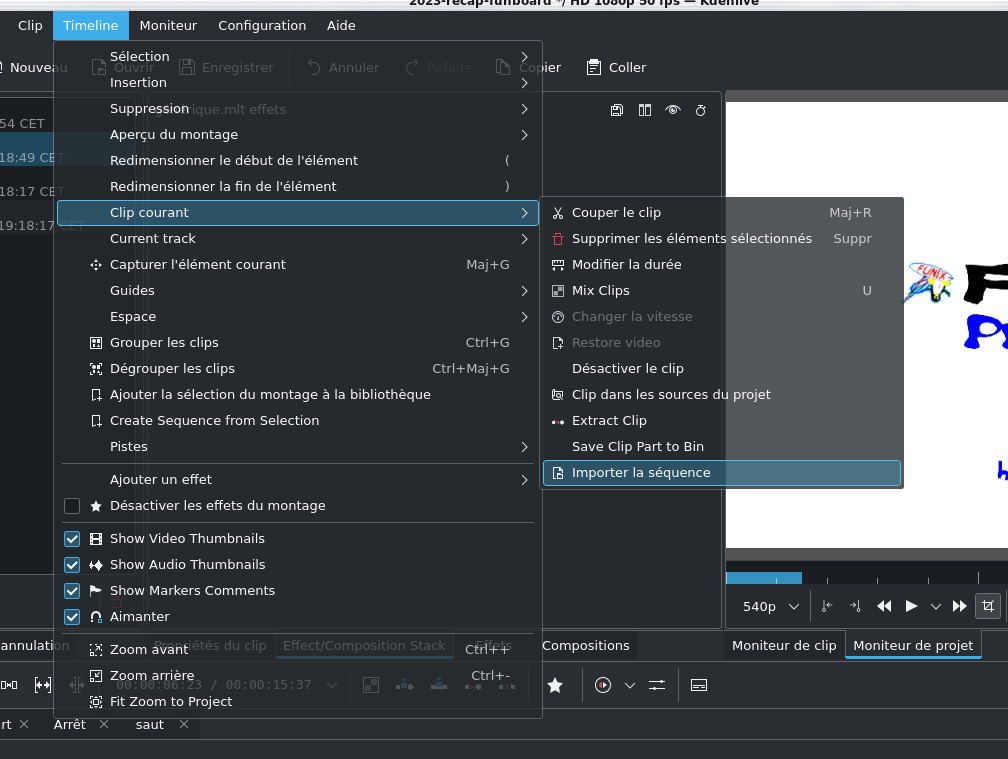
Task: Click the fit zoom arrows icon in timeline toolbar
Action: [42, 686]
